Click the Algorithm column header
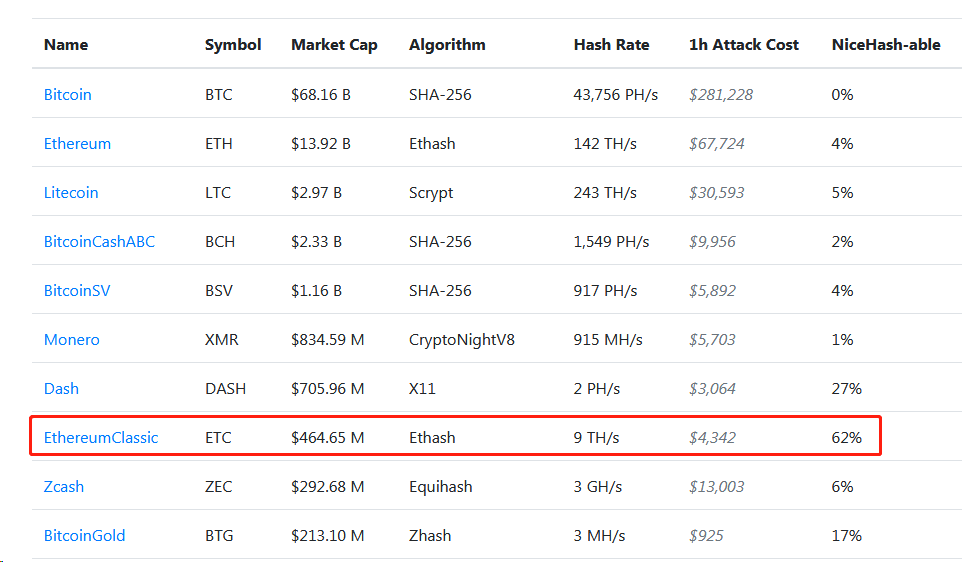The image size is (969, 562). [x=447, y=45]
